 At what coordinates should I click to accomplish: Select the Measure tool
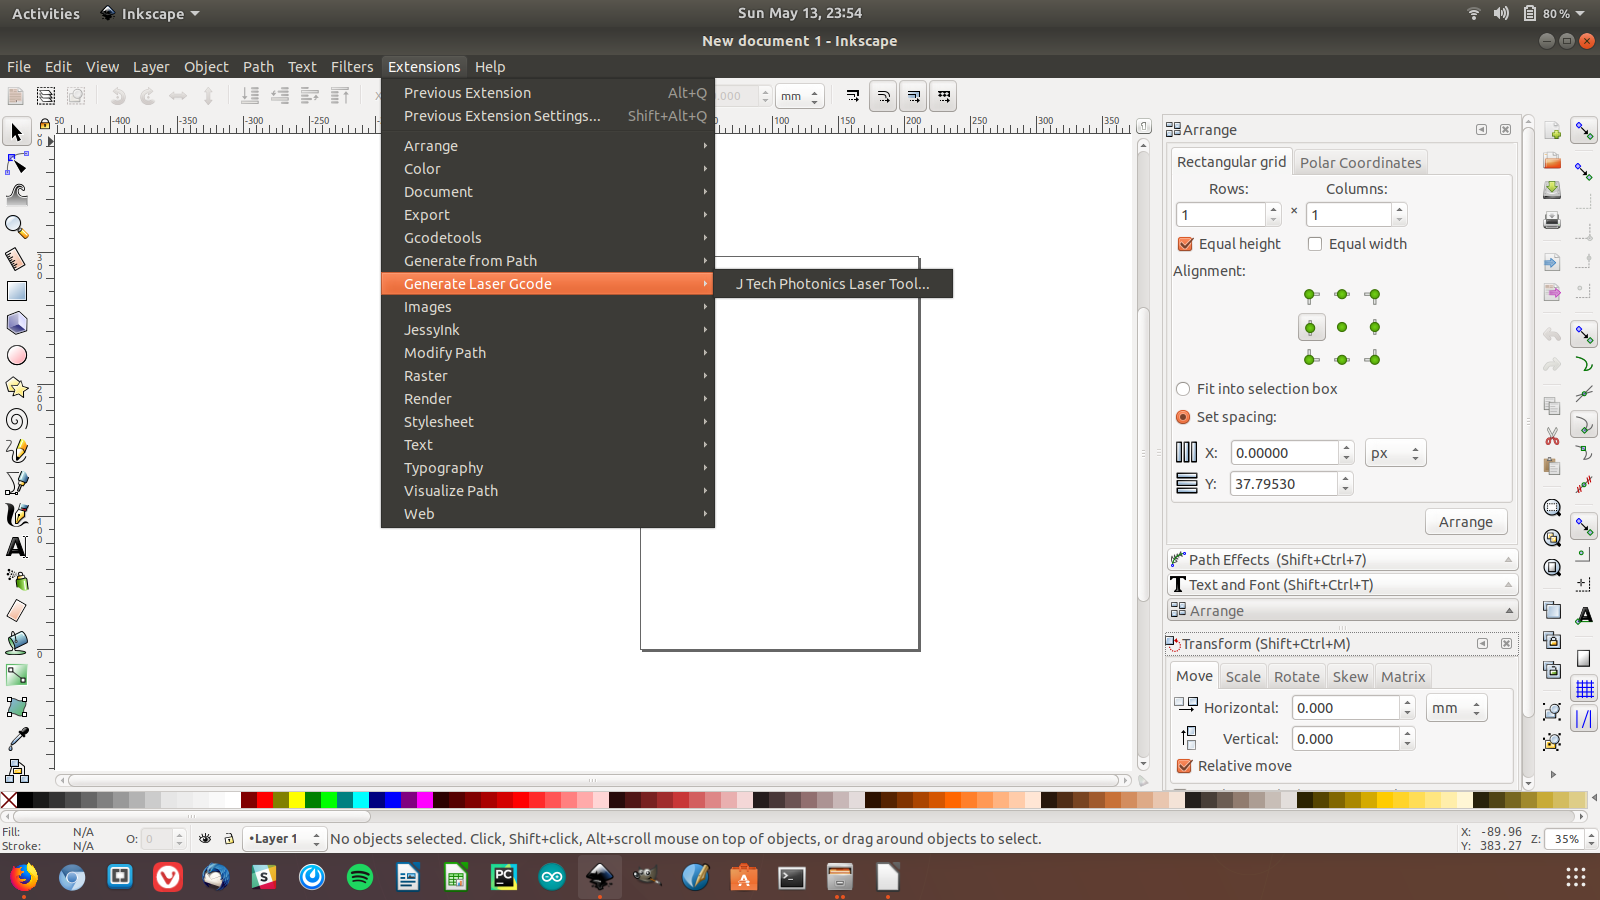coord(16,259)
